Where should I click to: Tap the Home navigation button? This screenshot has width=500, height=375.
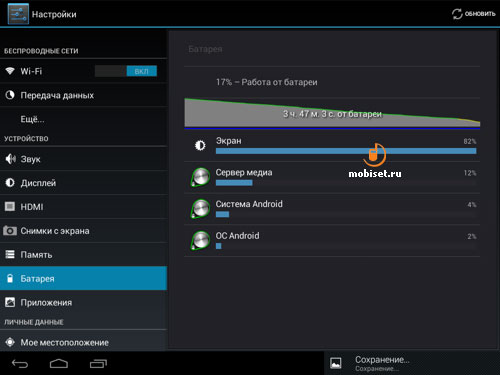coord(59,364)
